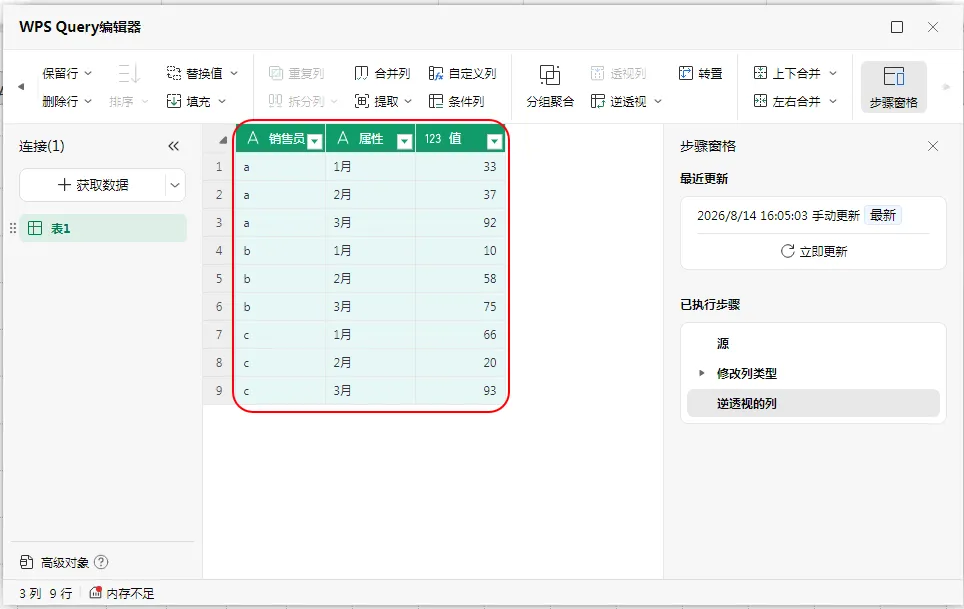Expand the 提取 dropdown arrow
The image size is (964, 609).
[408, 101]
